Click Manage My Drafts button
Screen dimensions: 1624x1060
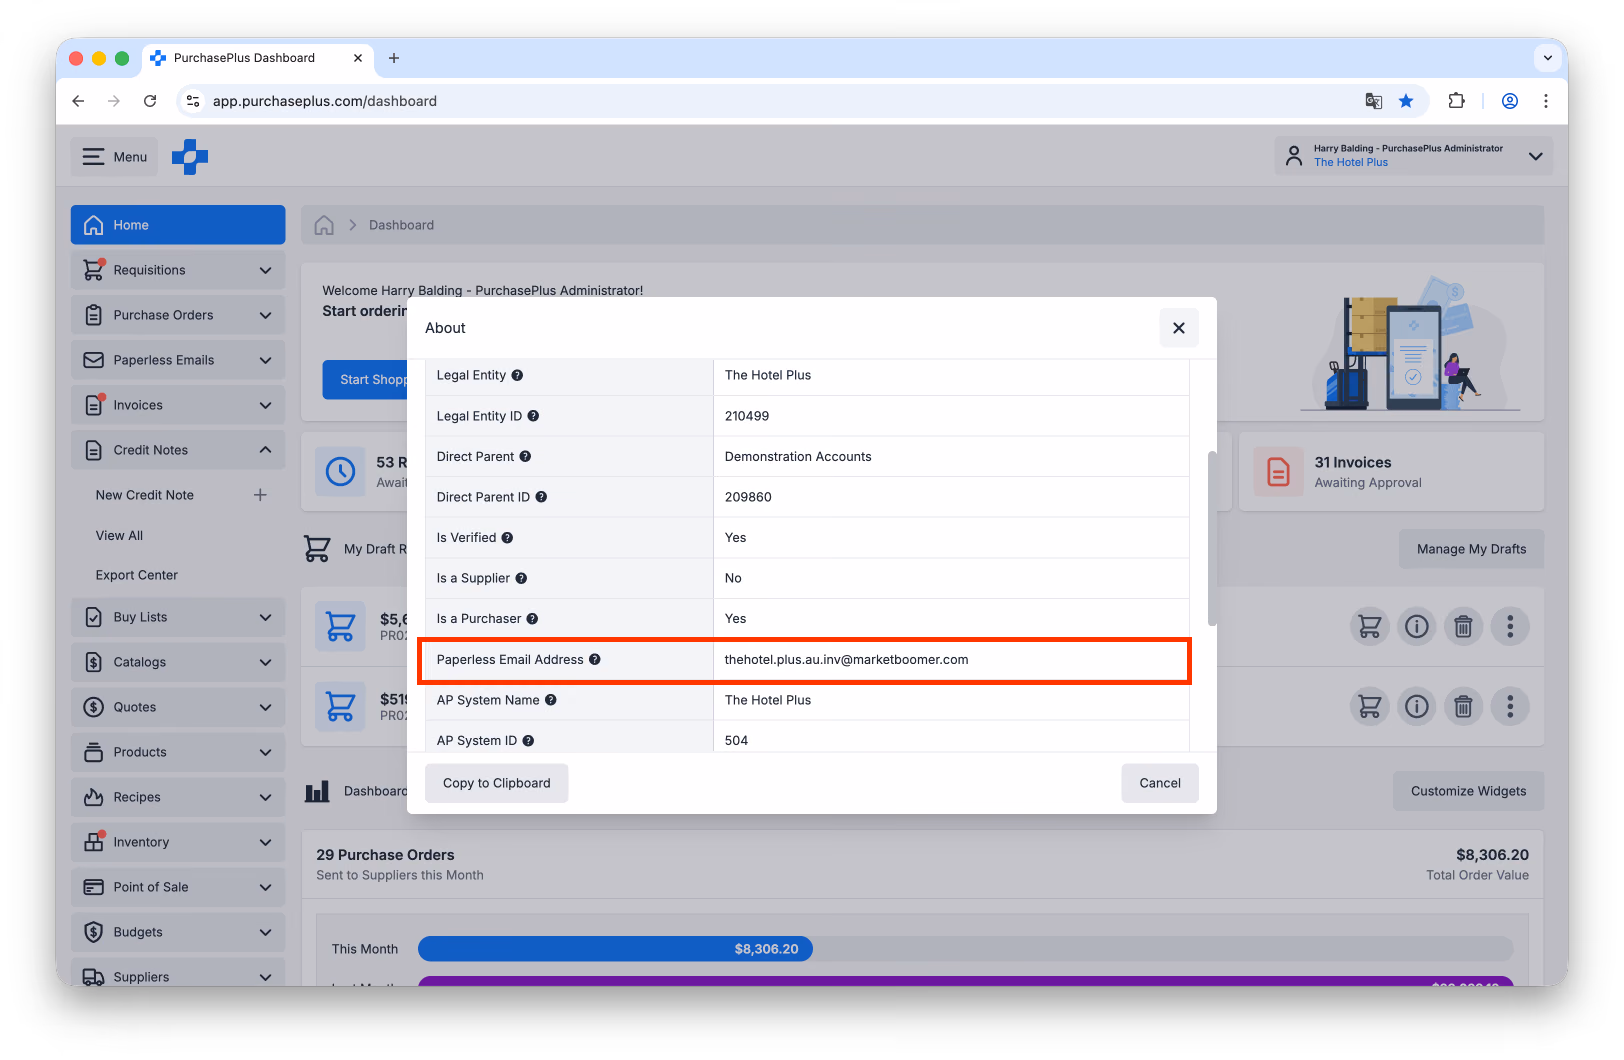tap(1471, 549)
